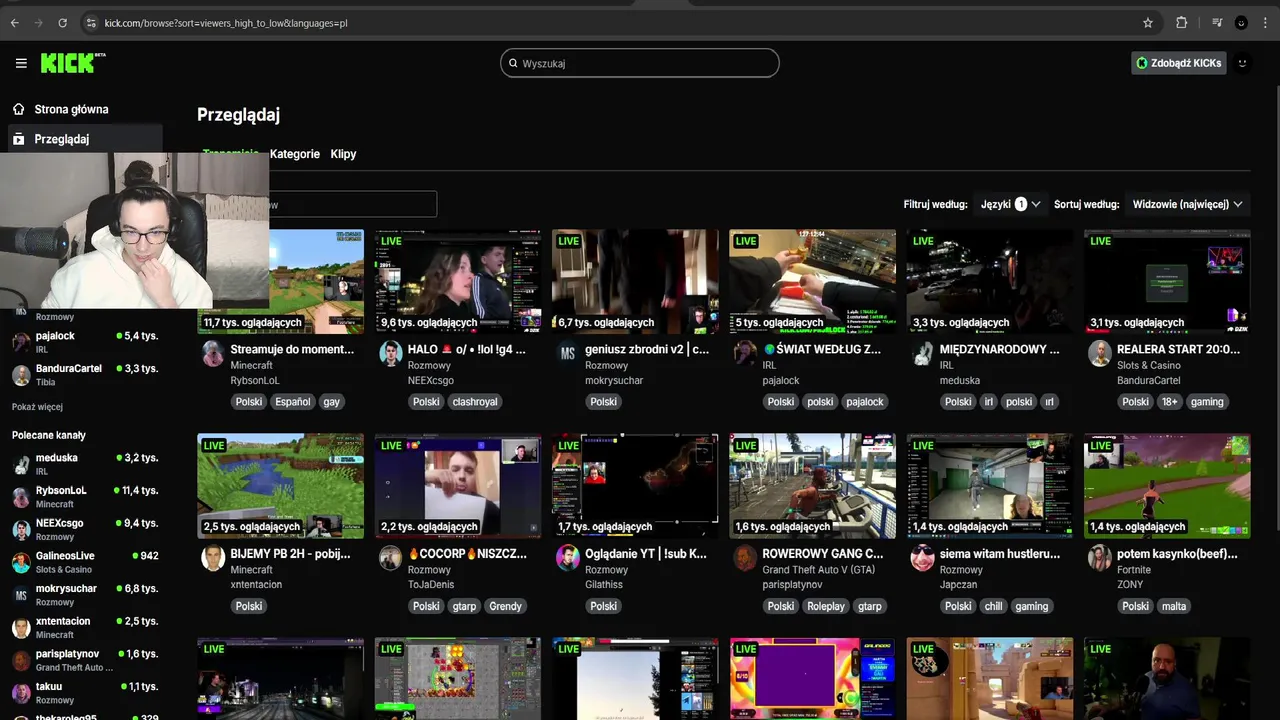Image resolution: width=1280 pixels, height=720 pixels.
Task: Switch to the Kategorie tab
Action: point(295,154)
